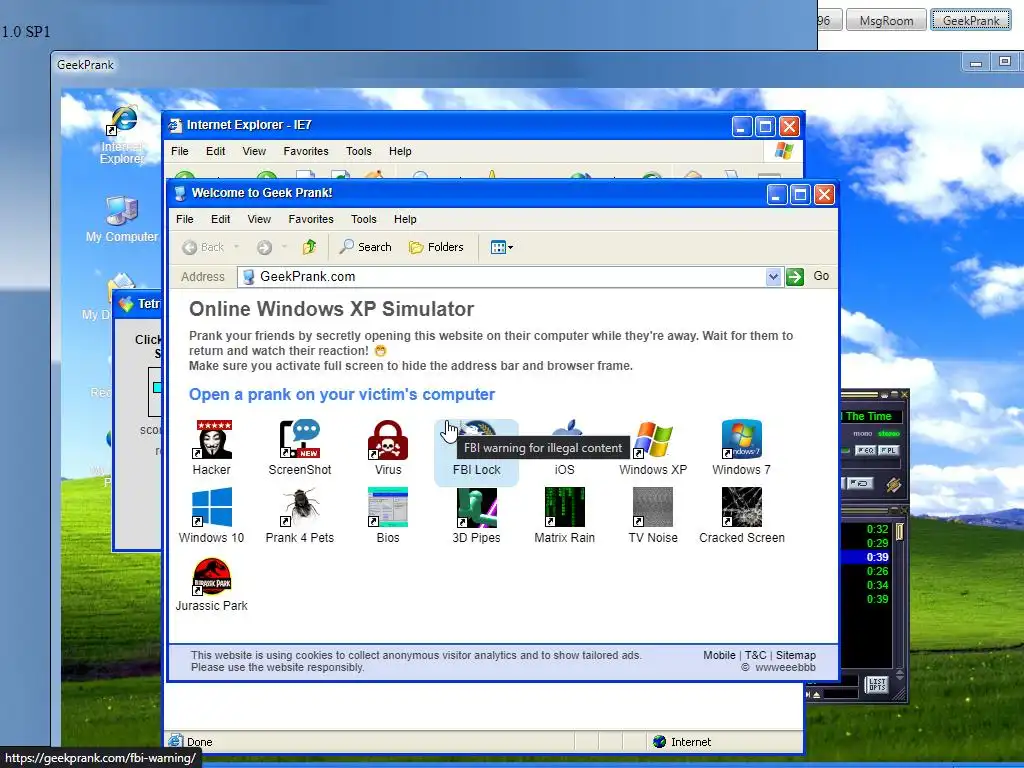Viewport: 1024px width, 768px height.
Task: Click the Go label beside address bar
Action: click(821, 276)
